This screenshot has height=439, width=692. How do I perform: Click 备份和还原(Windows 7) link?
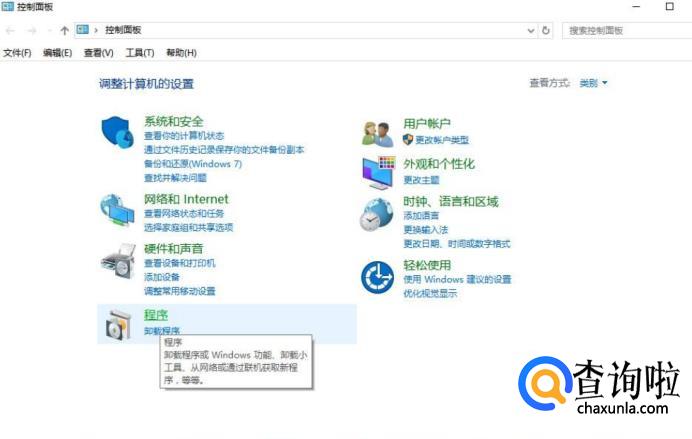[x=193, y=164]
